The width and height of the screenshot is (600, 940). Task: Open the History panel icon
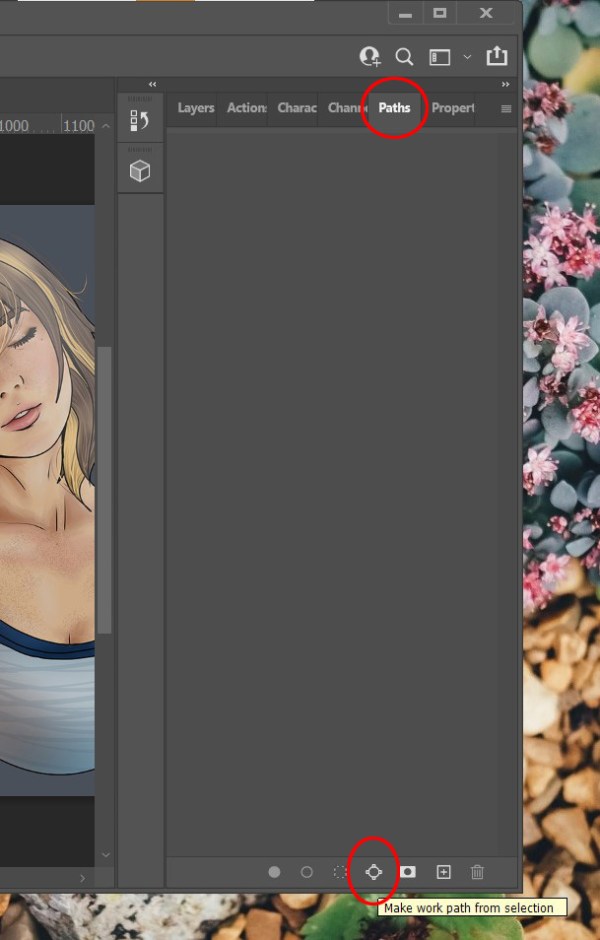140,120
